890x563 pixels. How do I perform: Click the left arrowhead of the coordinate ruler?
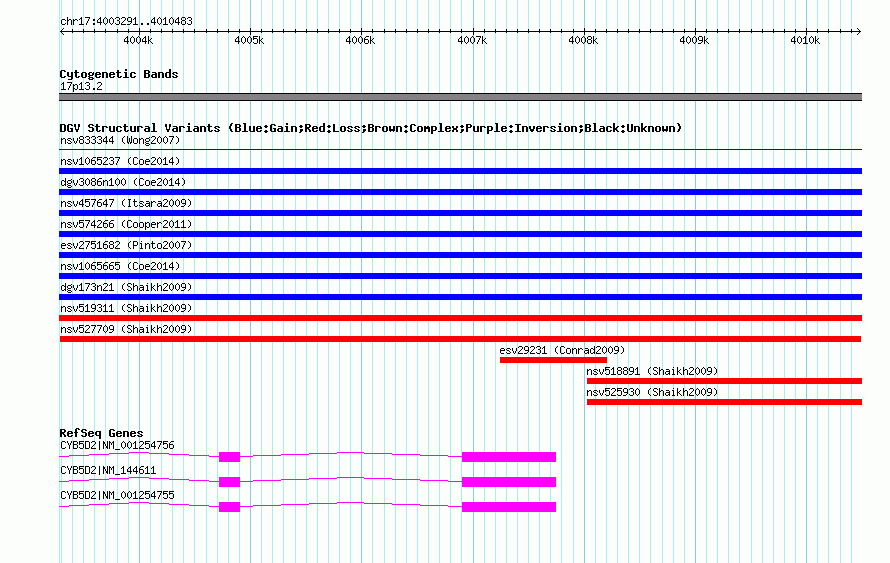[x=62, y=32]
